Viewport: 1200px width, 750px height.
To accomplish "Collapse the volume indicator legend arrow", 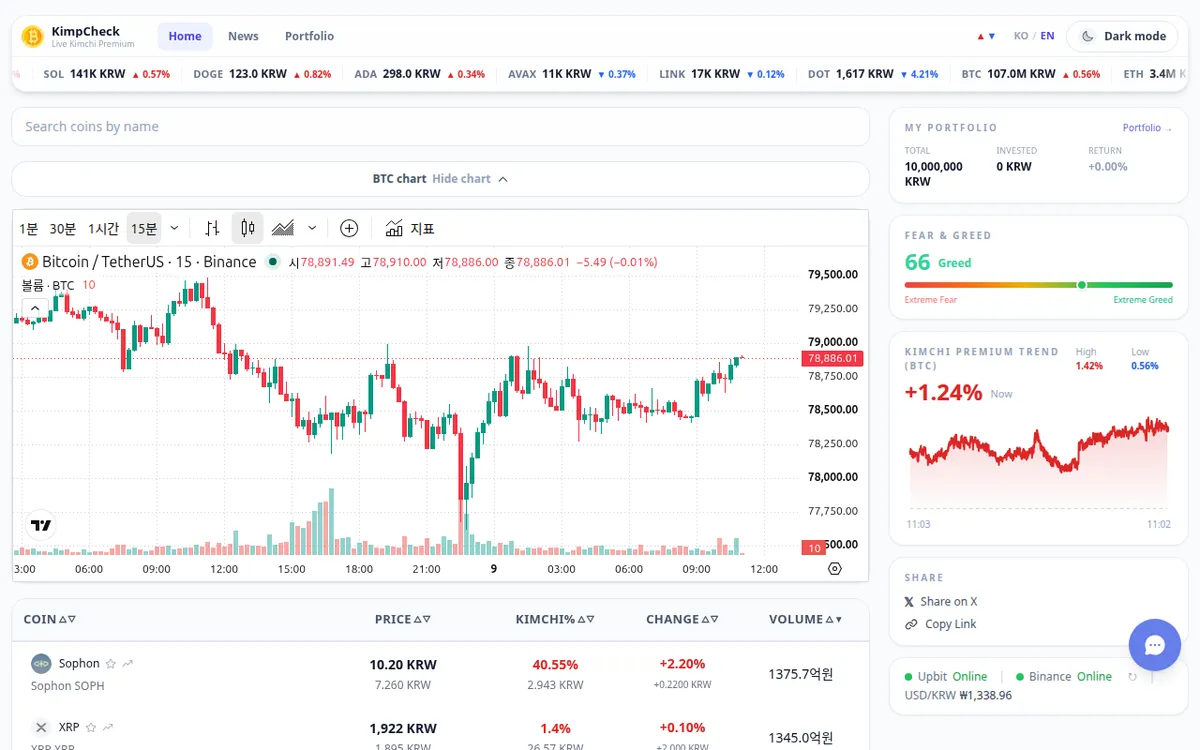I will [x=35, y=309].
